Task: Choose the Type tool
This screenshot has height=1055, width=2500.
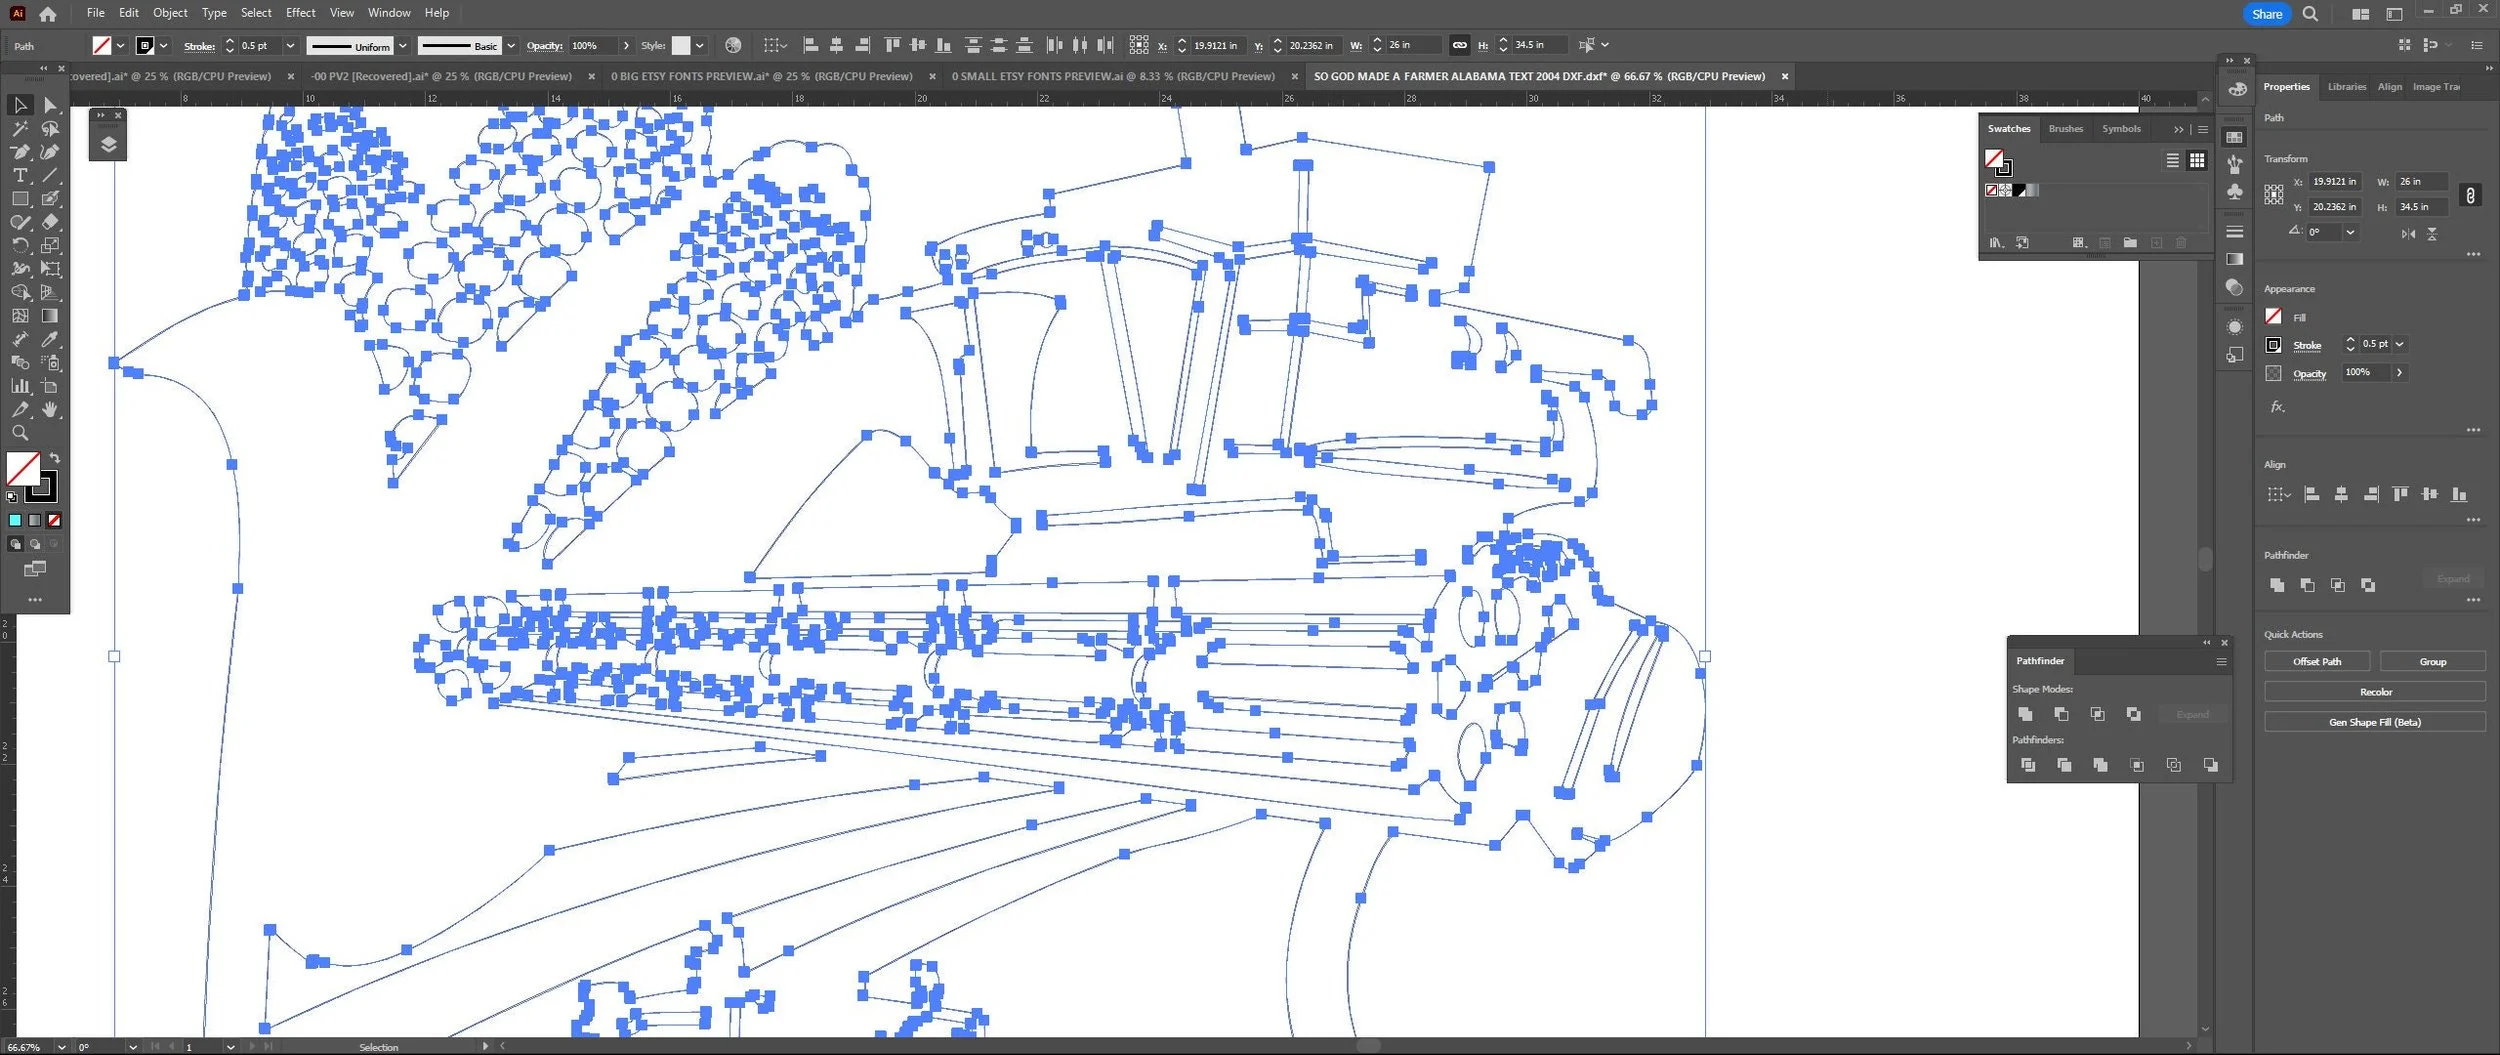Action: click(x=20, y=175)
